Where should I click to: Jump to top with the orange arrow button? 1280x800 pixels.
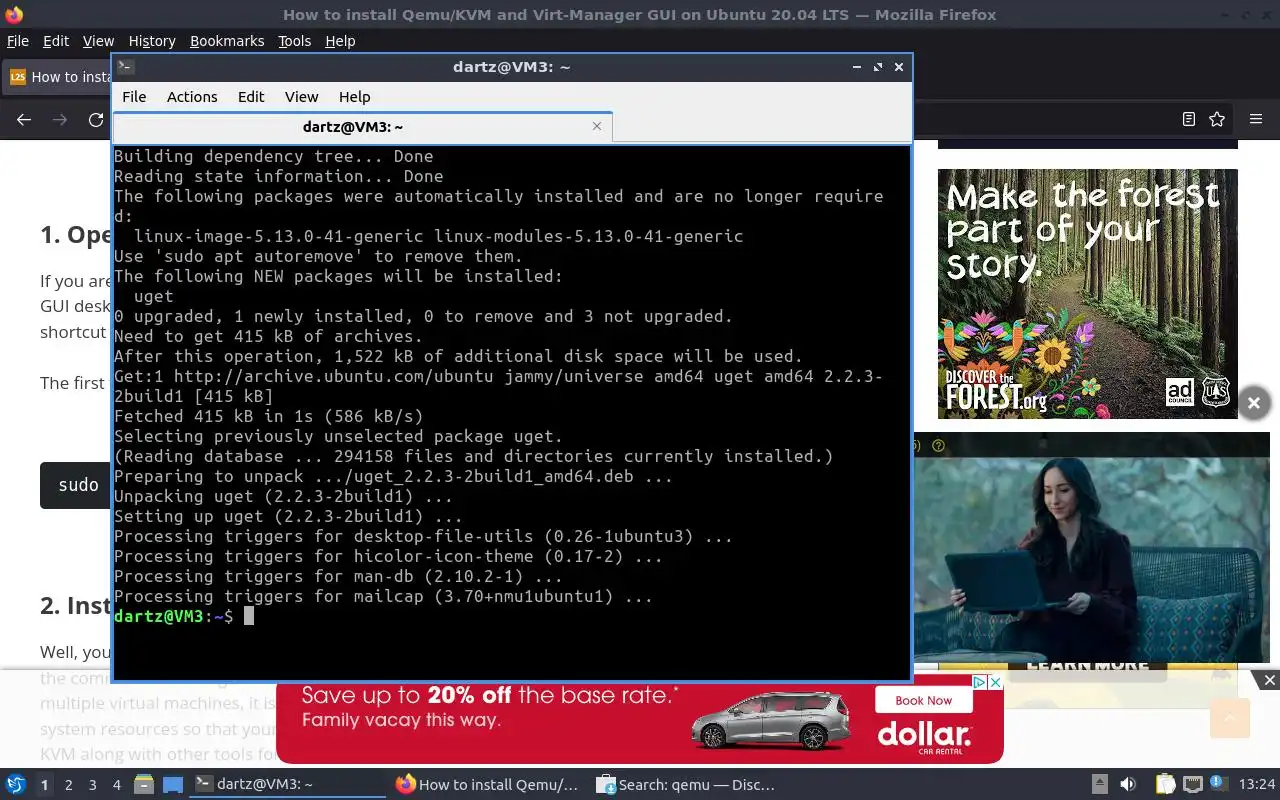(x=1230, y=717)
